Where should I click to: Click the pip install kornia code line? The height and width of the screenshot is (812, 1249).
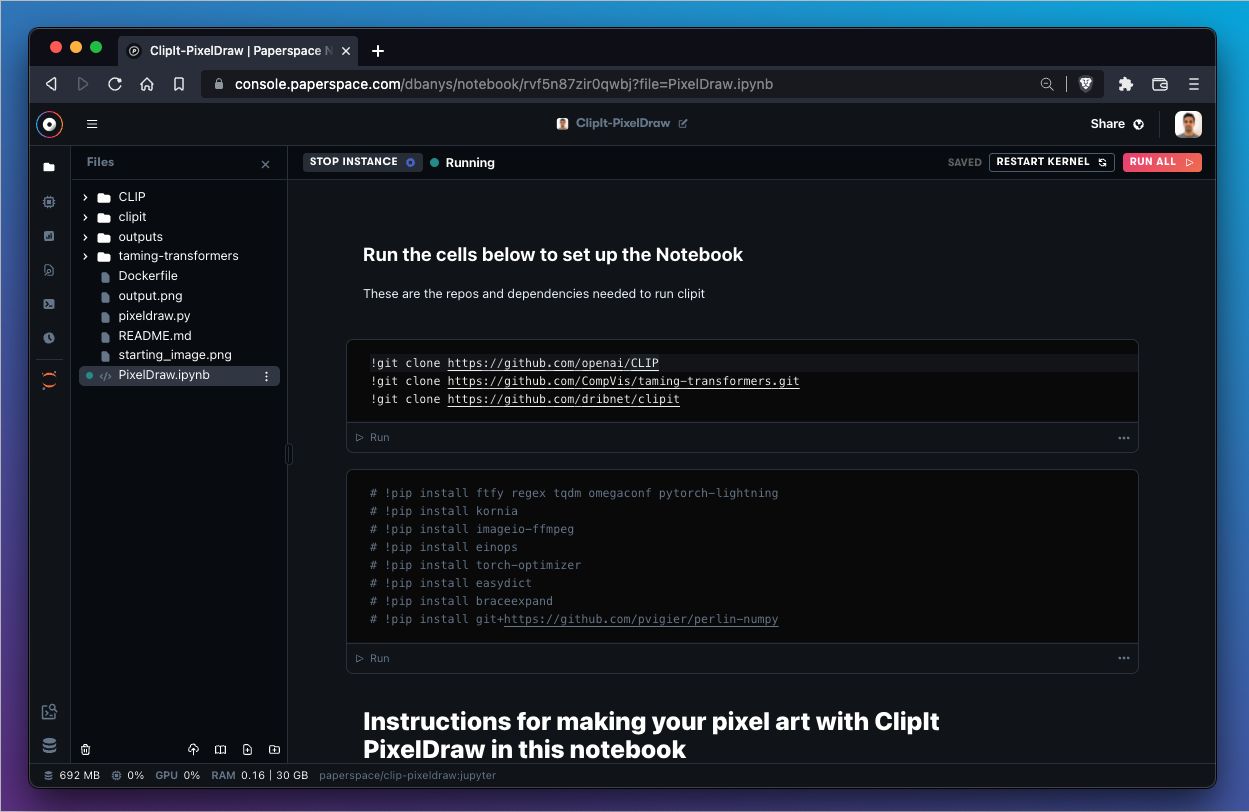click(x=444, y=512)
